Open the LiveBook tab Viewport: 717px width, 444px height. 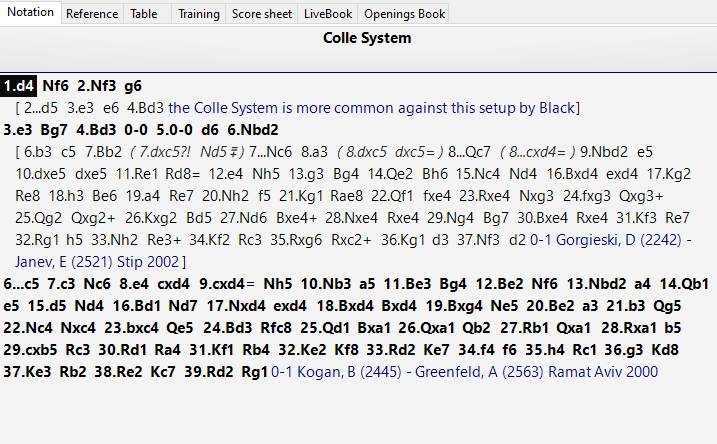click(x=327, y=14)
